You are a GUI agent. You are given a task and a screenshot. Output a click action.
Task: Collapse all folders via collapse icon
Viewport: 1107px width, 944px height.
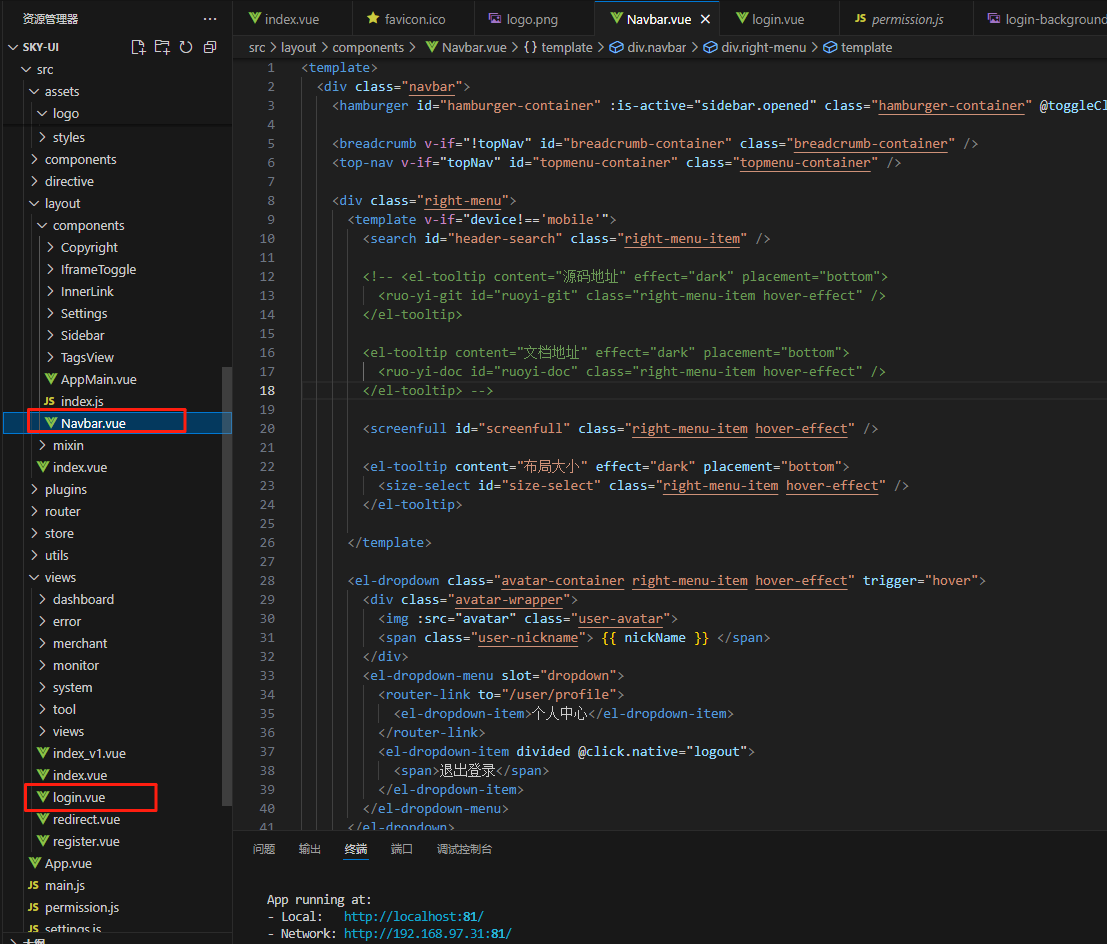[210, 47]
